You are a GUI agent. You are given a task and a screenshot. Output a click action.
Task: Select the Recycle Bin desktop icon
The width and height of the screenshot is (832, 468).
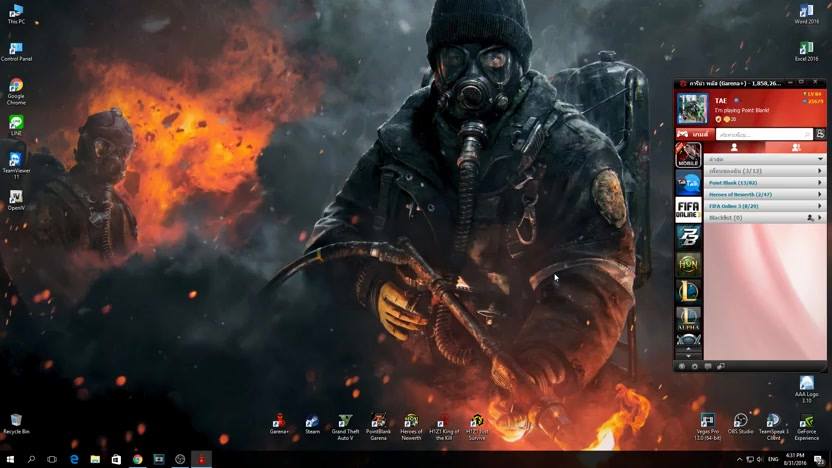[16, 424]
